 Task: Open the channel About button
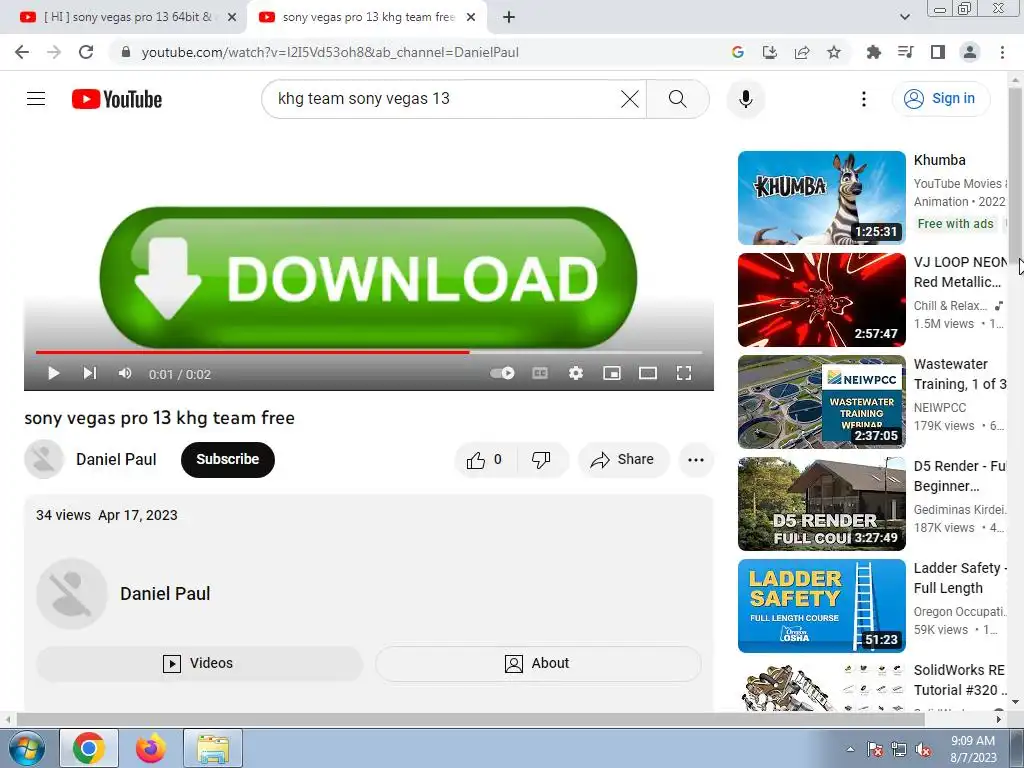click(538, 664)
